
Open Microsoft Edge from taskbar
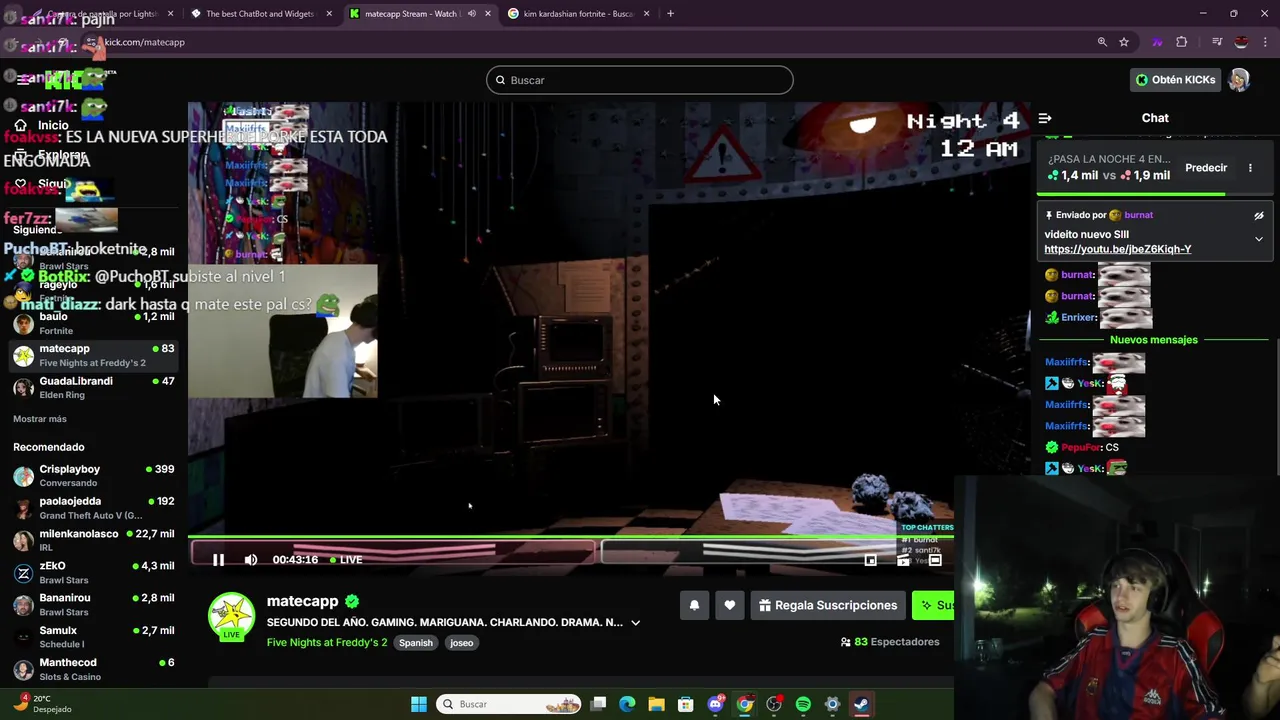click(x=627, y=704)
